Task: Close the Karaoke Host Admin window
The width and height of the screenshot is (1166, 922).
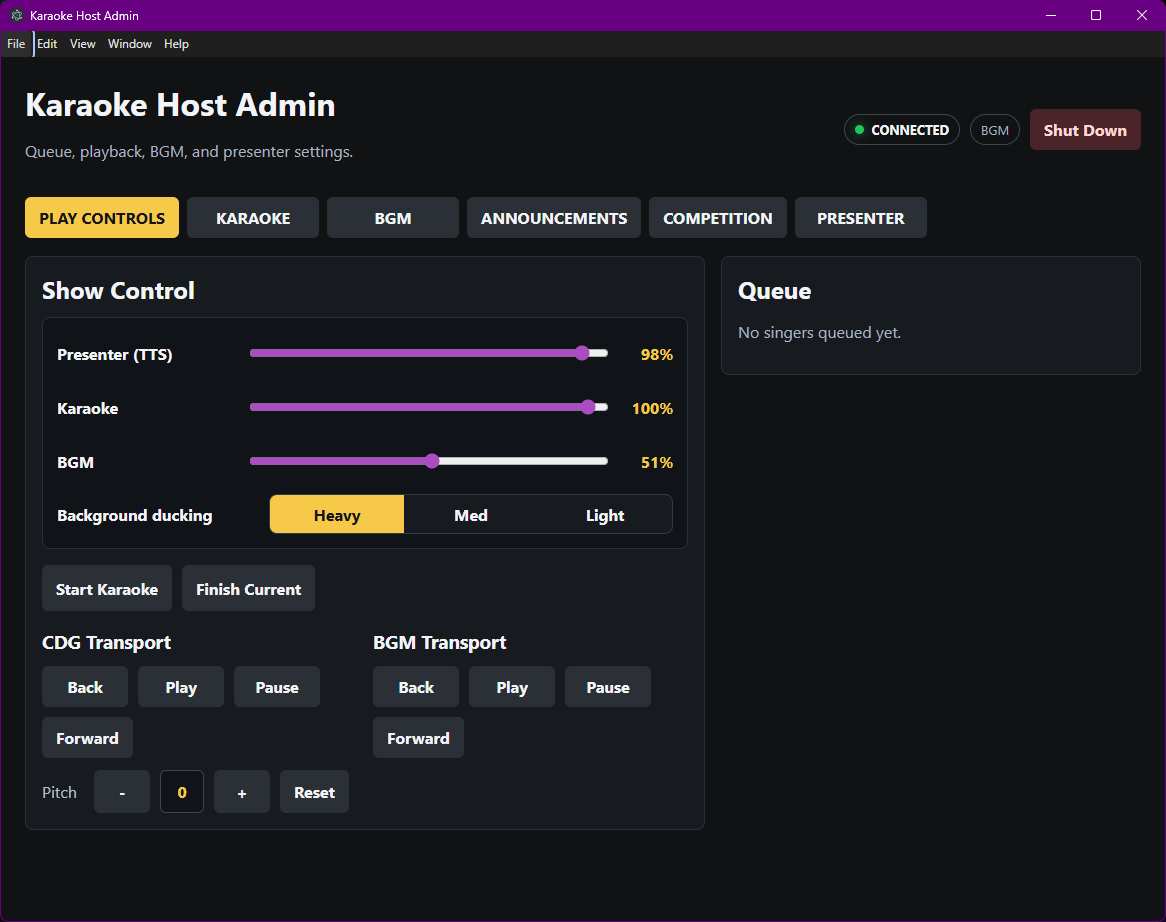Action: pos(1142,15)
